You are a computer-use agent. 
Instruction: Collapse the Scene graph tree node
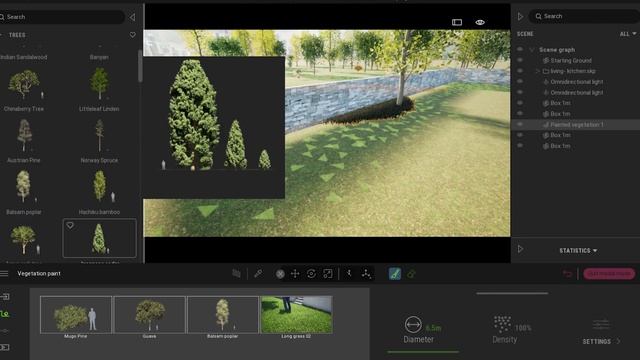(532, 50)
